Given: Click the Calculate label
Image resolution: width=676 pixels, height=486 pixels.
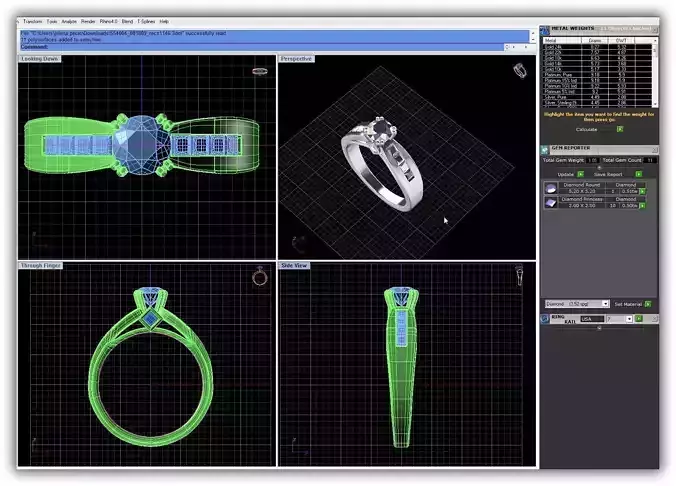Looking at the screenshot, I should point(586,129).
